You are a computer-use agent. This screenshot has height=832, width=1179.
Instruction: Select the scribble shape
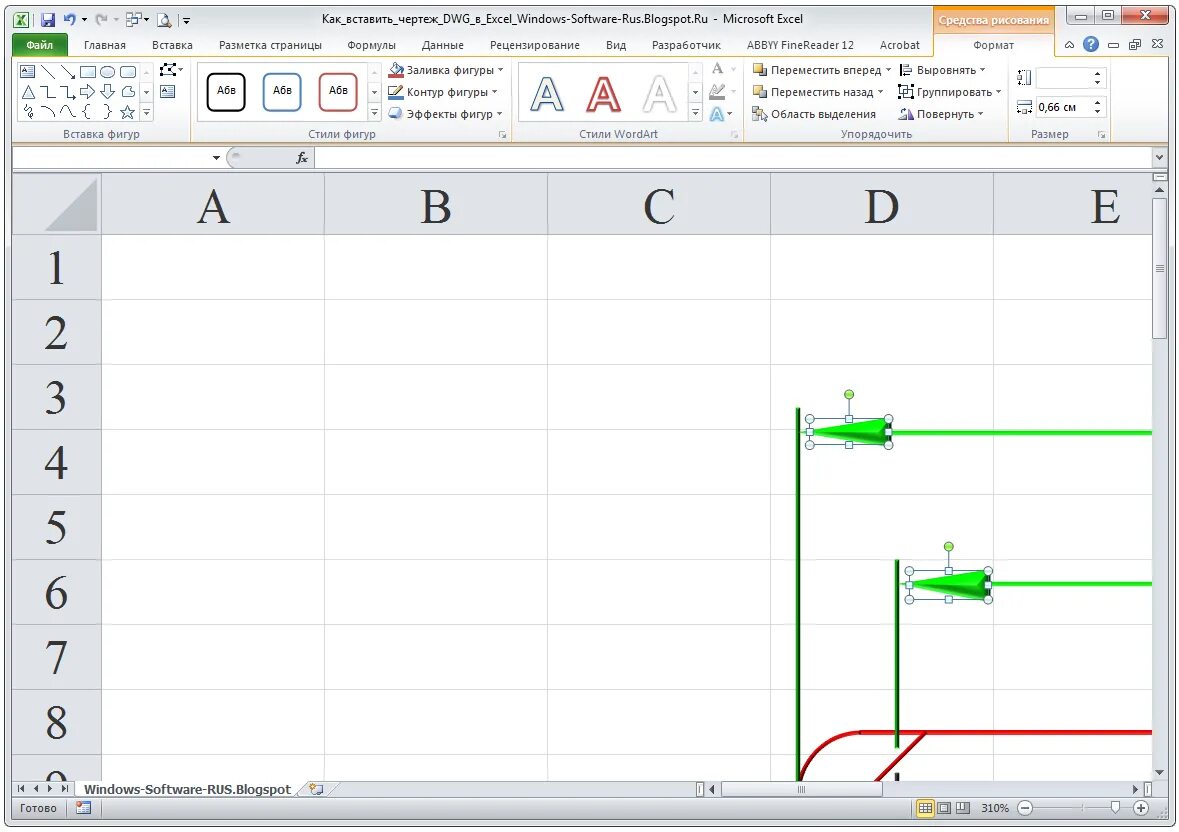tap(28, 112)
